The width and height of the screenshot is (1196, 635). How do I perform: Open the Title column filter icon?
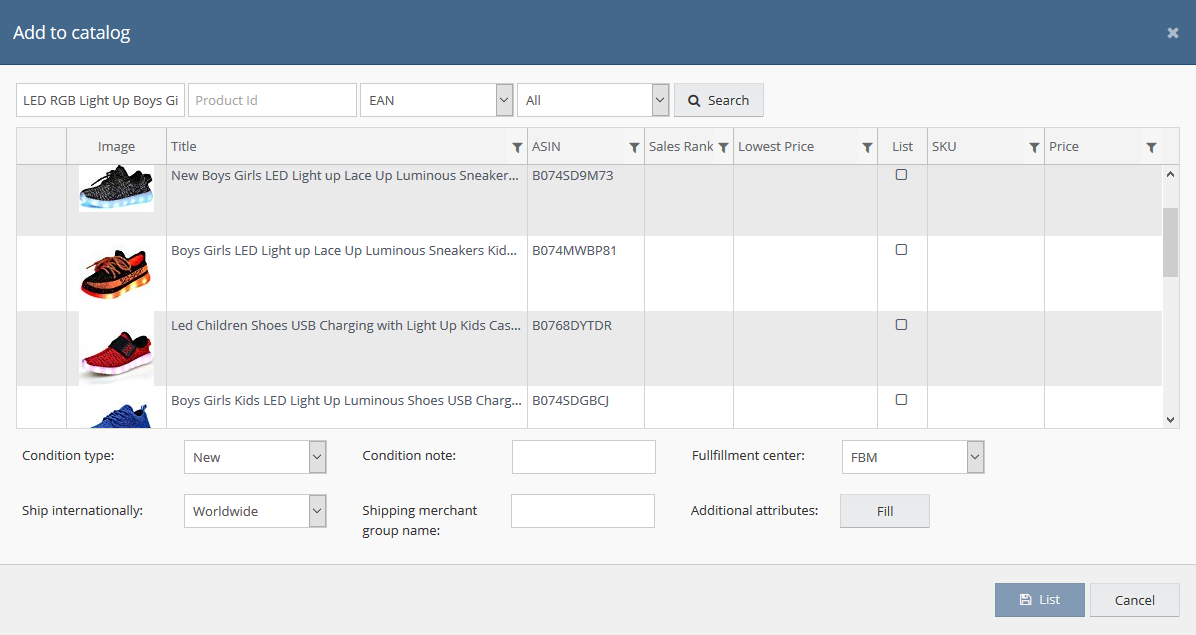click(x=517, y=147)
